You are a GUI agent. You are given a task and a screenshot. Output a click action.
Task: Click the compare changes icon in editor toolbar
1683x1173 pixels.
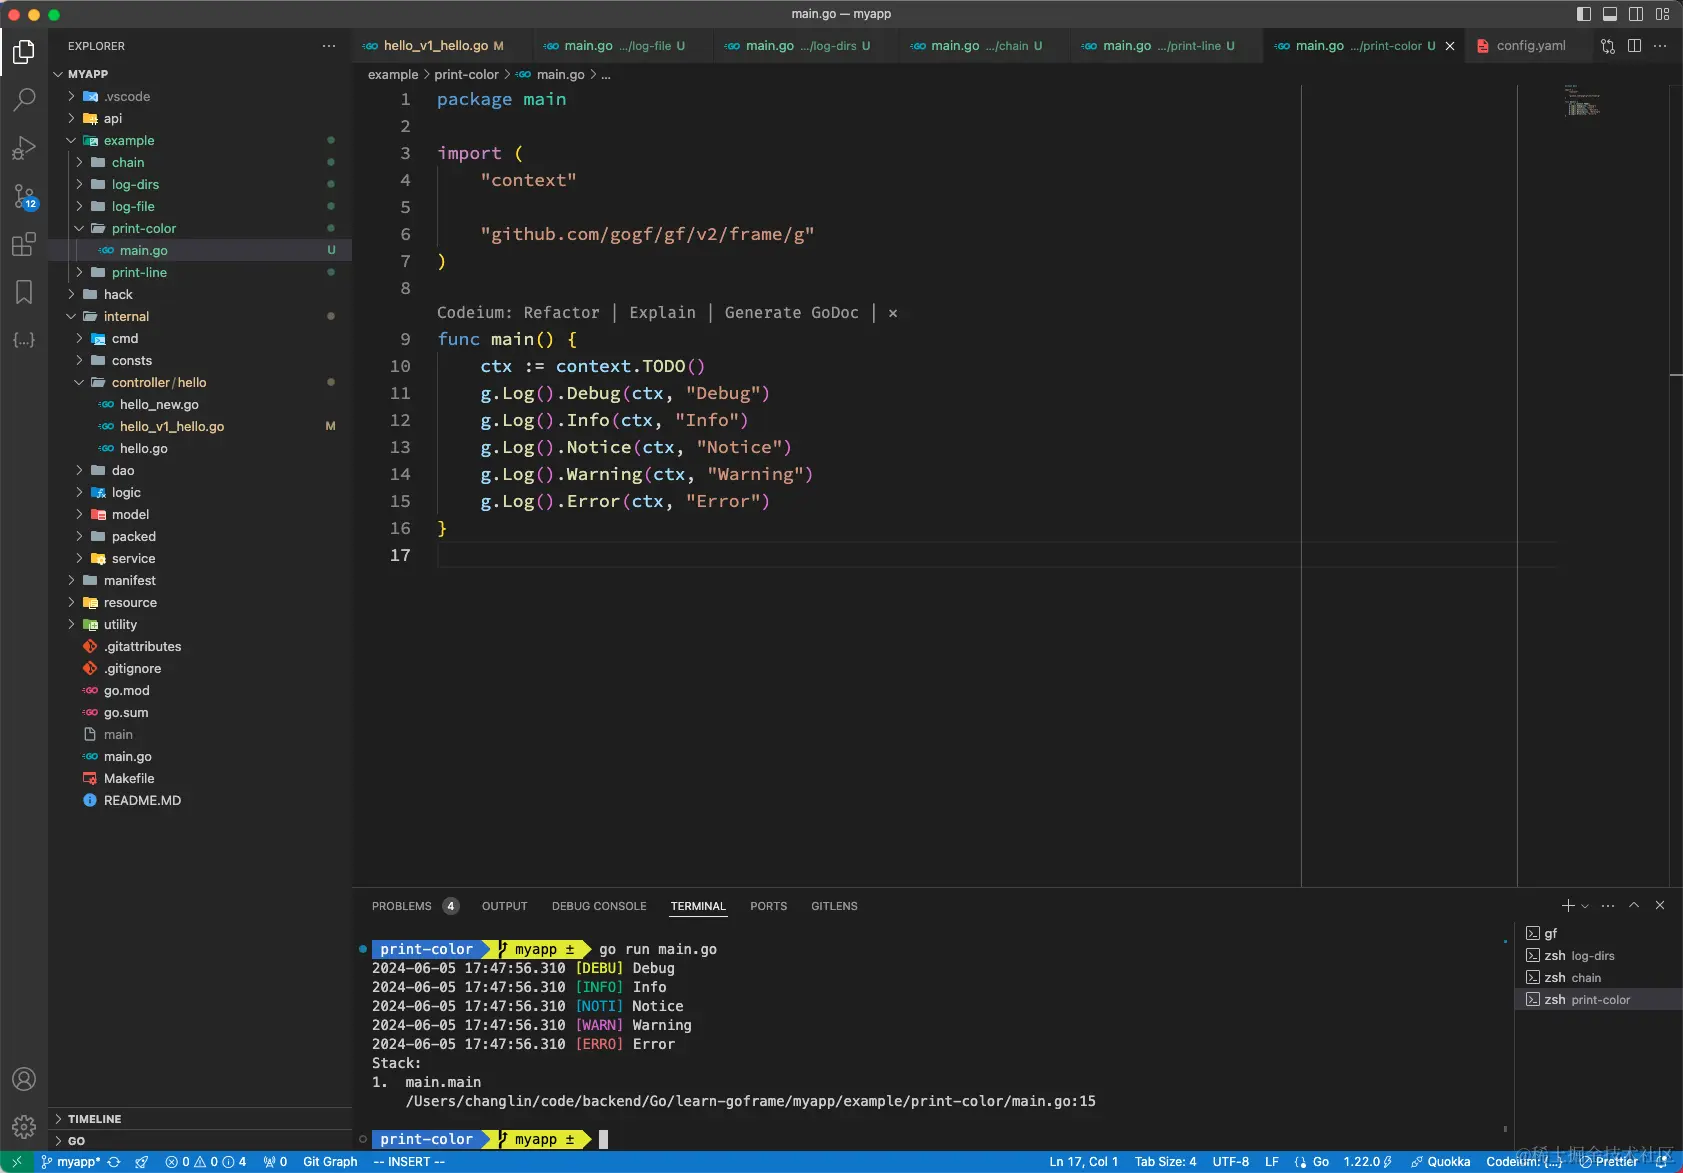click(x=1608, y=46)
